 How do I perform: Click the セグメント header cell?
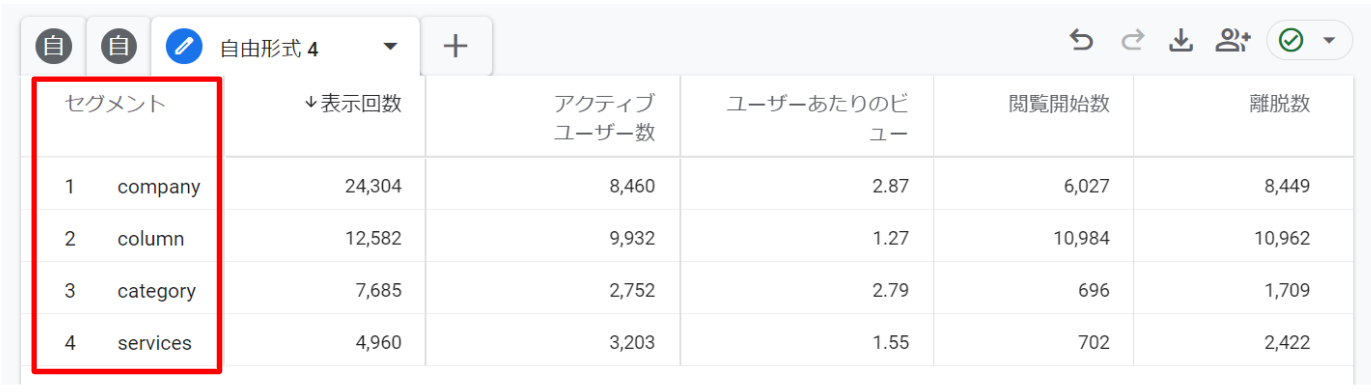coord(115,104)
